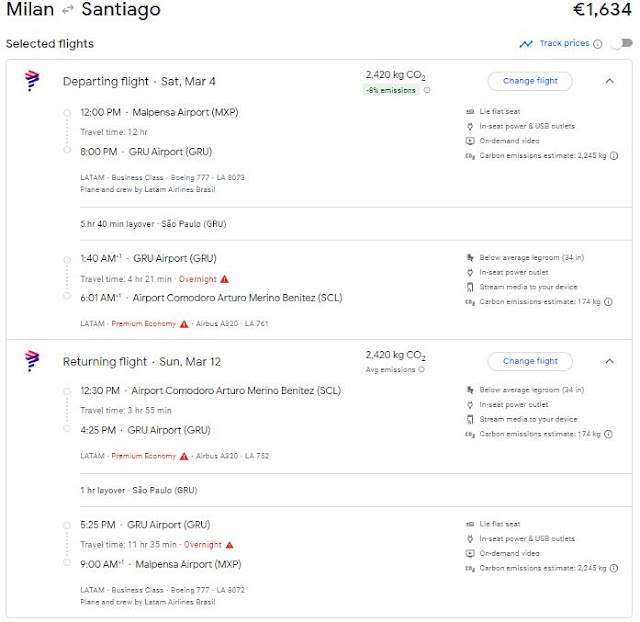Click info icon beside returning 2,245 kg estimate
Image resolution: width=640 pixels, height=622 pixels.
point(613,568)
